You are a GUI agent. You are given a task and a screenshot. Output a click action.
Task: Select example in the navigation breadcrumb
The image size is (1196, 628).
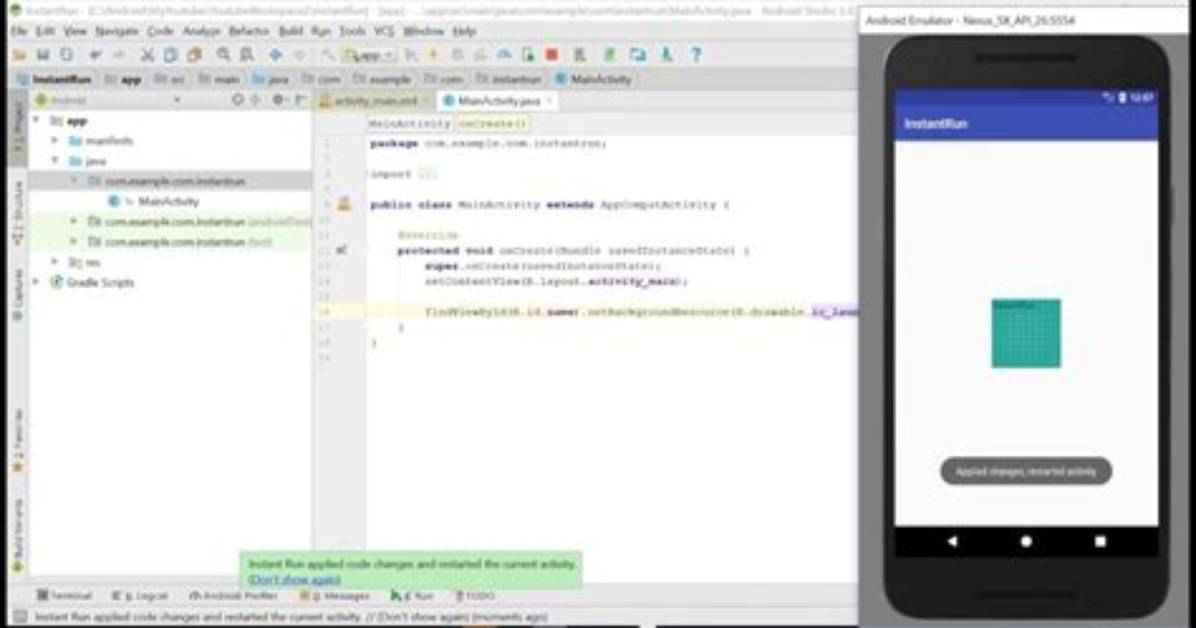383,79
